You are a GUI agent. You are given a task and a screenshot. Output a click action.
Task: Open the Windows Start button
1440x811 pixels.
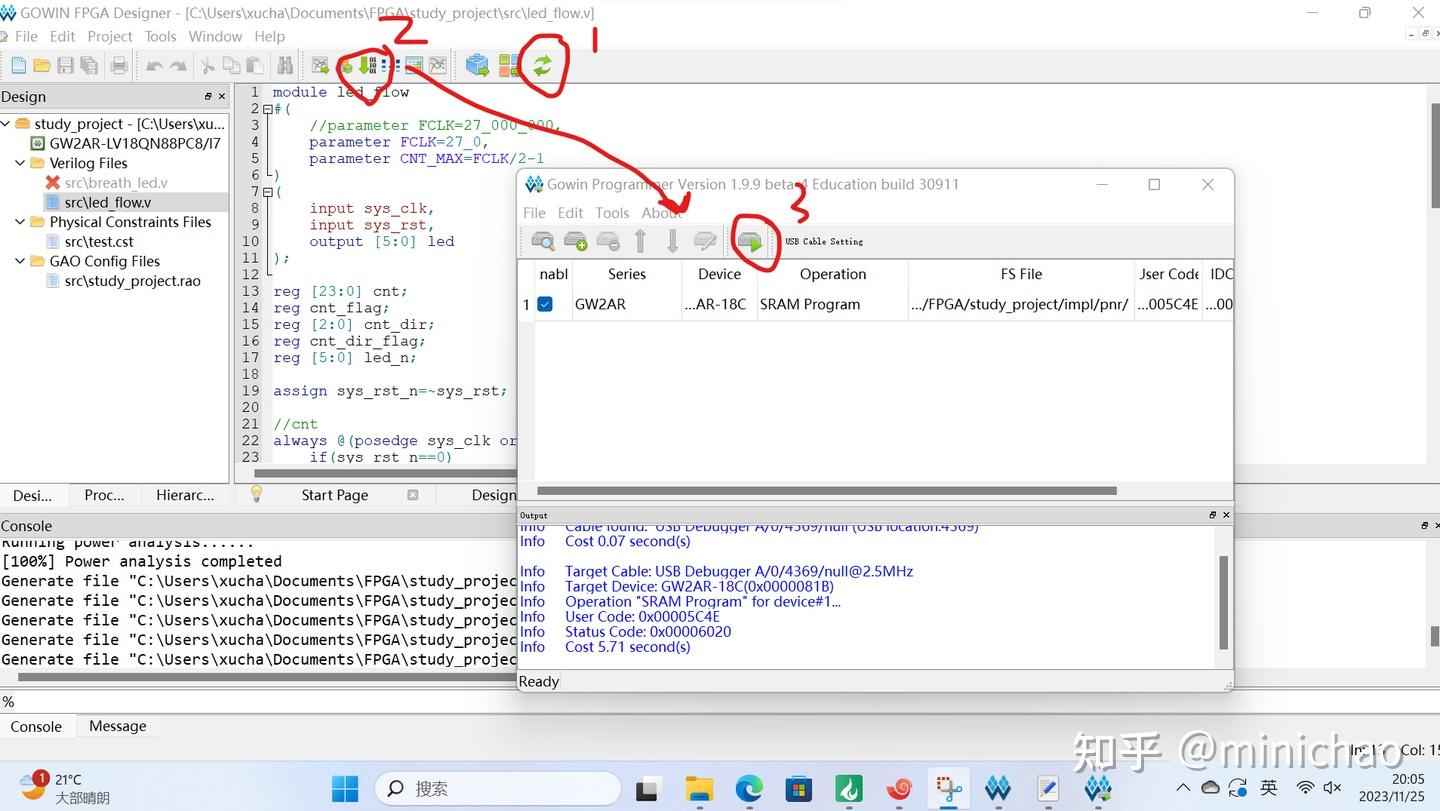pyautogui.click(x=345, y=788)
